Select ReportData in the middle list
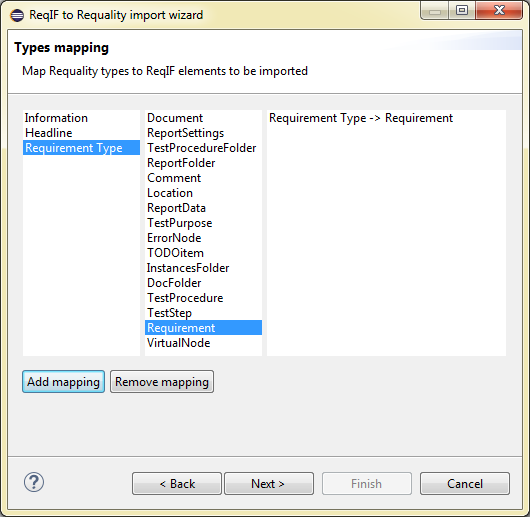 tap(203, 208)
